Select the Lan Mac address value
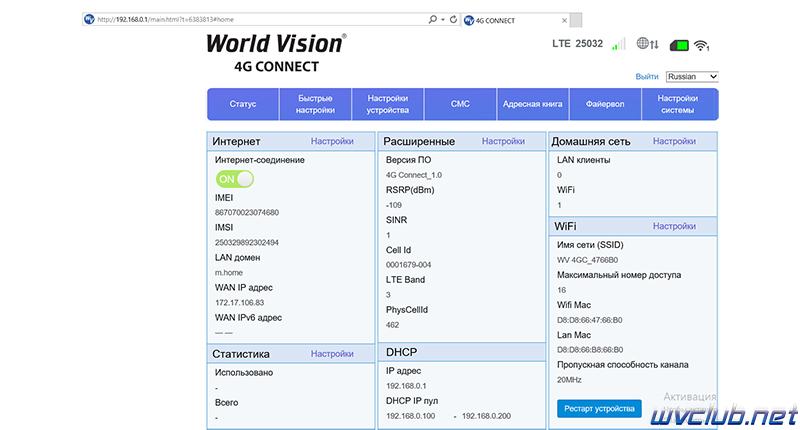This screenshot has height=430, width=800. coord(590,350)
